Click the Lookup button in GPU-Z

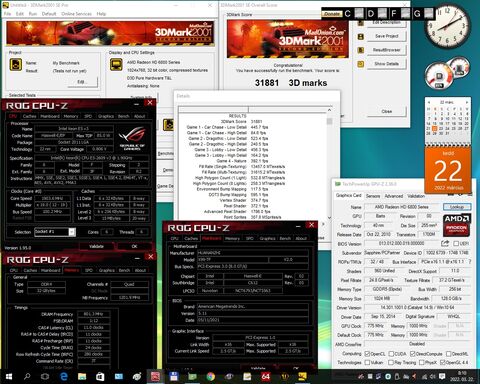tap(457, 207)
